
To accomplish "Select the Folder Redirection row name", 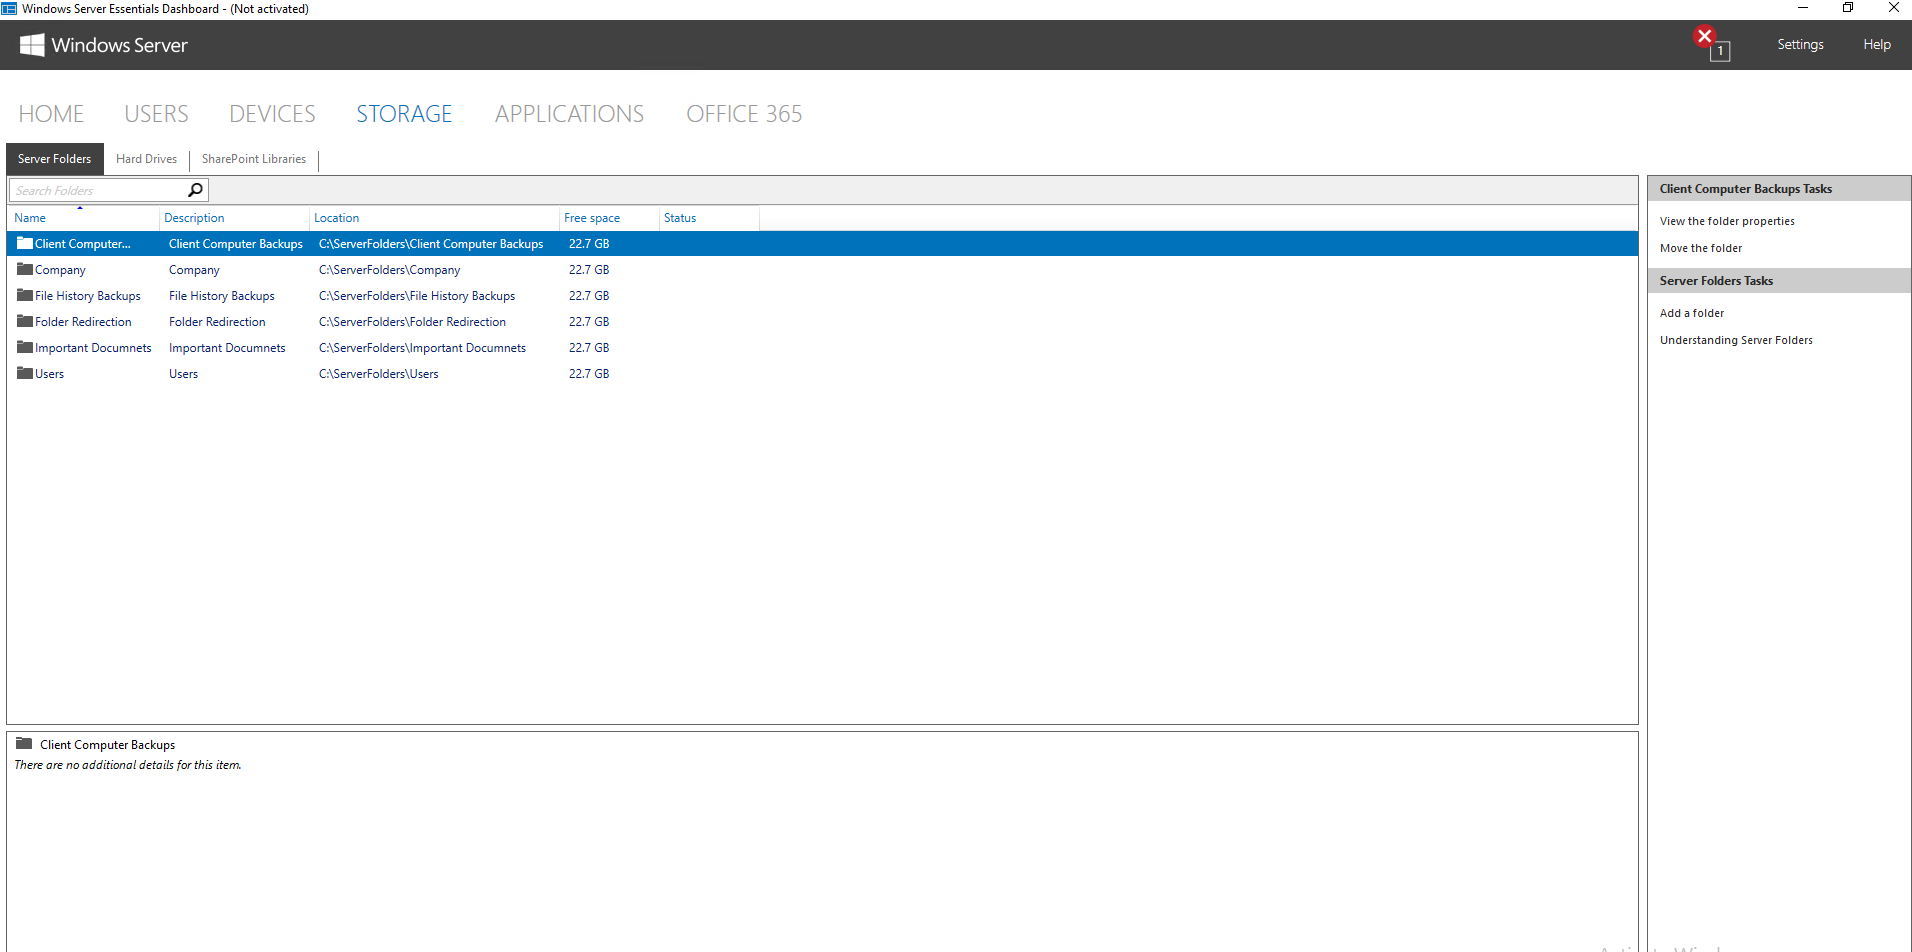I will 83,322.
